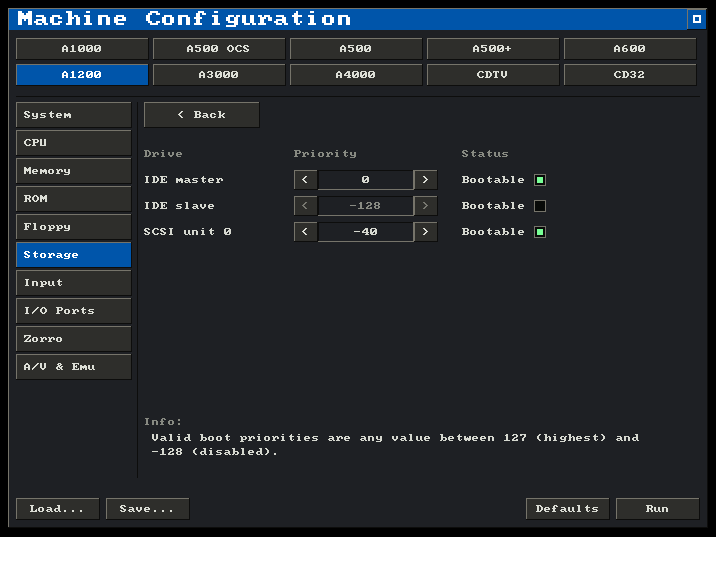Click left arrow for IDE slave priority
716x581 pixels.
click(x=305, y=206)
